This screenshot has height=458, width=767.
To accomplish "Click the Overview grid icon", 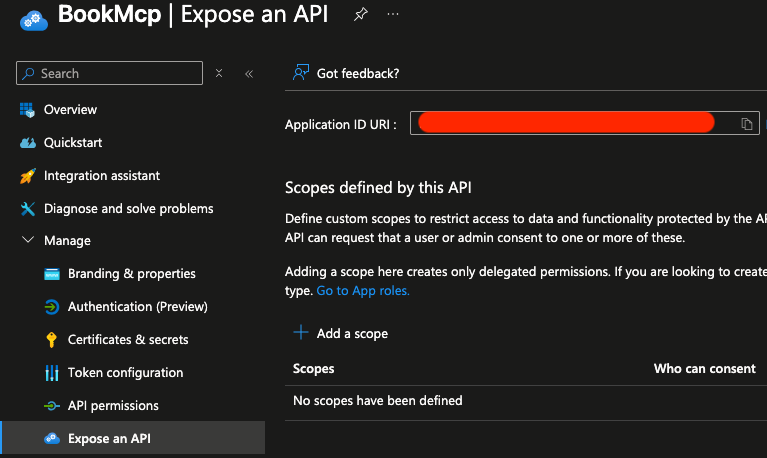I will [x=27, y=110].
